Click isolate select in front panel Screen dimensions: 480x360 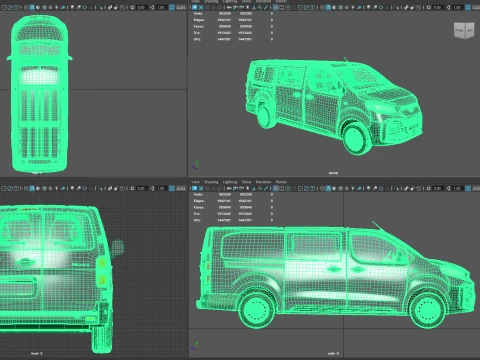[100, 188]
